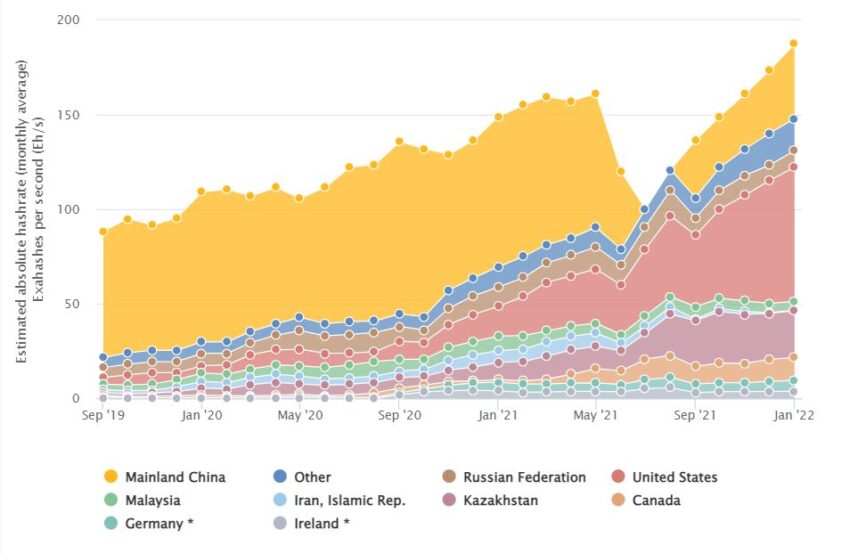Click the 150 y-axis gridline label
This screenshot has height=554, width=850.
pos(68,115)
